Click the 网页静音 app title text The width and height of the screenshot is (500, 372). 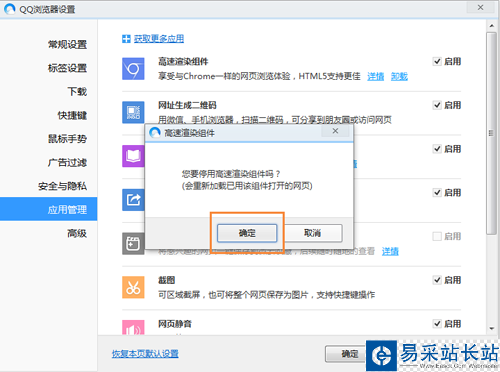(x=175, y=324)
